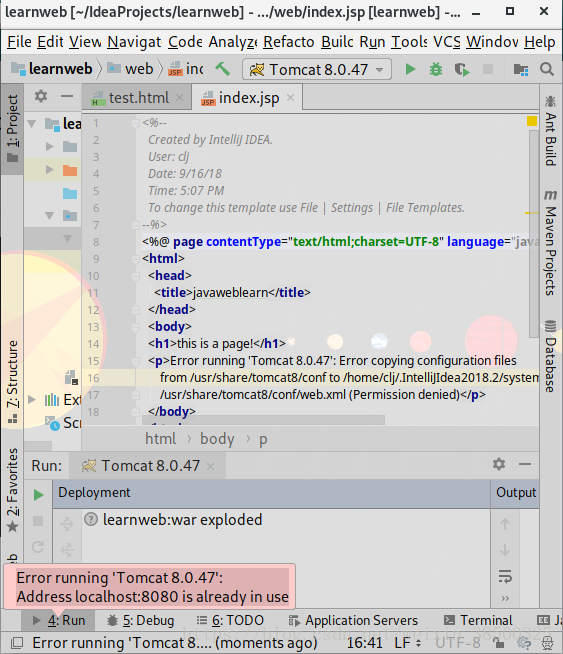Open the VCS menu
This screenshot has height=654, width=563.
447,42
